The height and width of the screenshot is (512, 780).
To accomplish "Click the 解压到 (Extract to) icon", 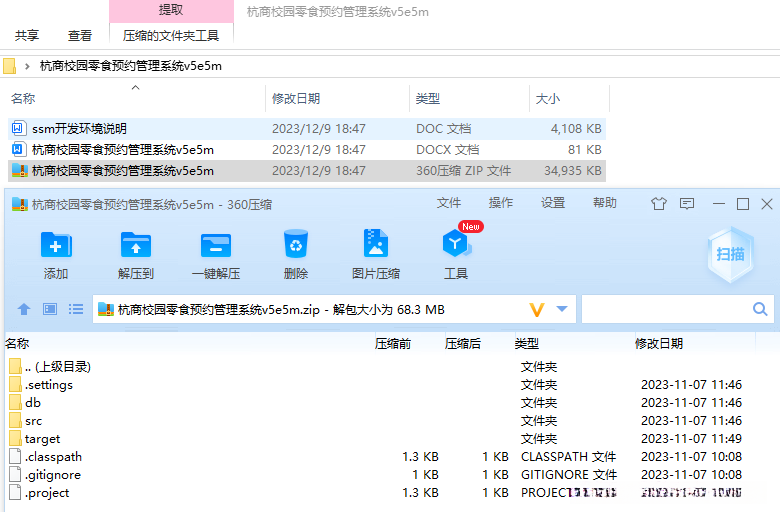I will pyautogui.click(x=136, y=245).
